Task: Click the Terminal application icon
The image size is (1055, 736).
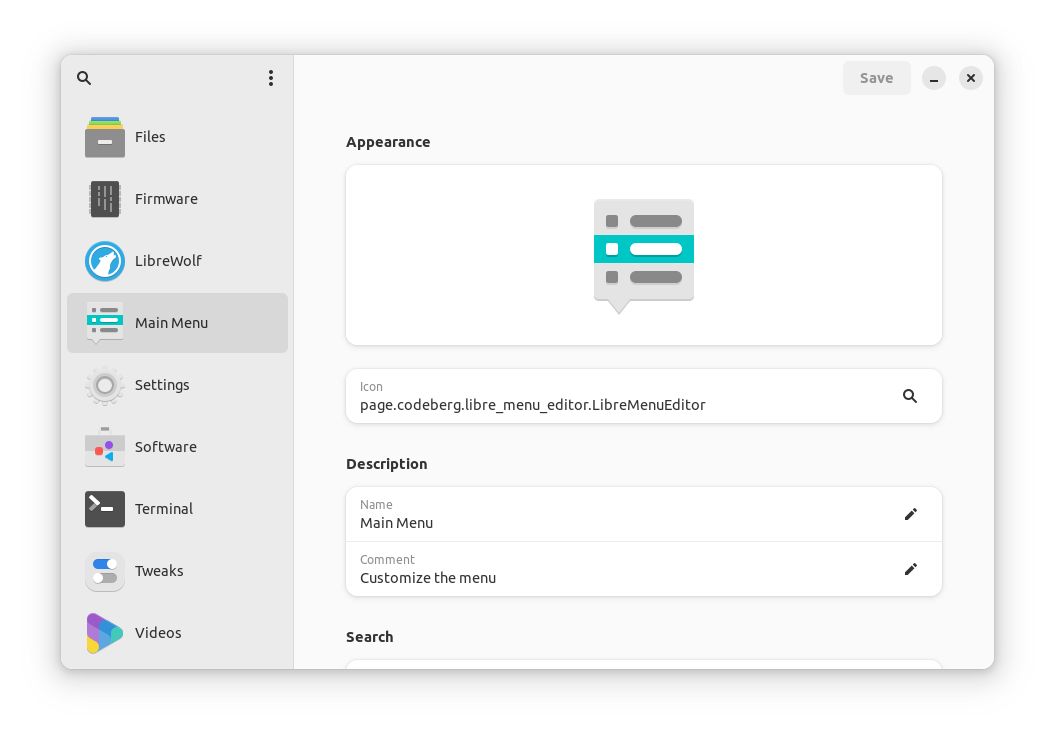Action: click(x=105, y=509)
